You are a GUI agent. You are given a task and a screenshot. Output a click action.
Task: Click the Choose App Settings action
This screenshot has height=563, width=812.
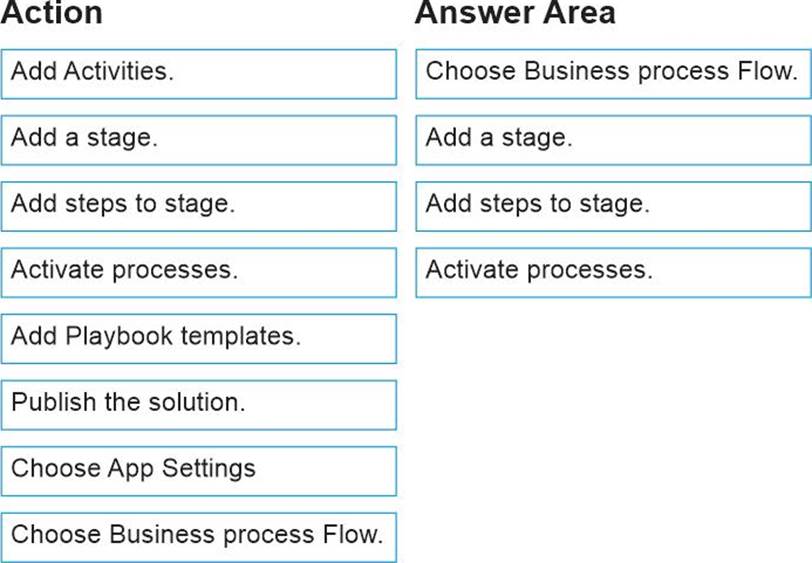(x=198, y=470)
